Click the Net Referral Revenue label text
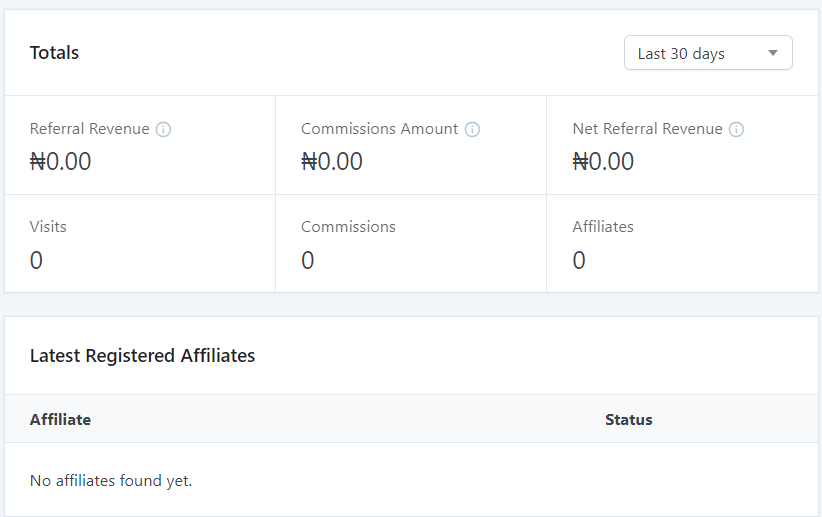This screenshot has height=517, width=822. [647, 129]
